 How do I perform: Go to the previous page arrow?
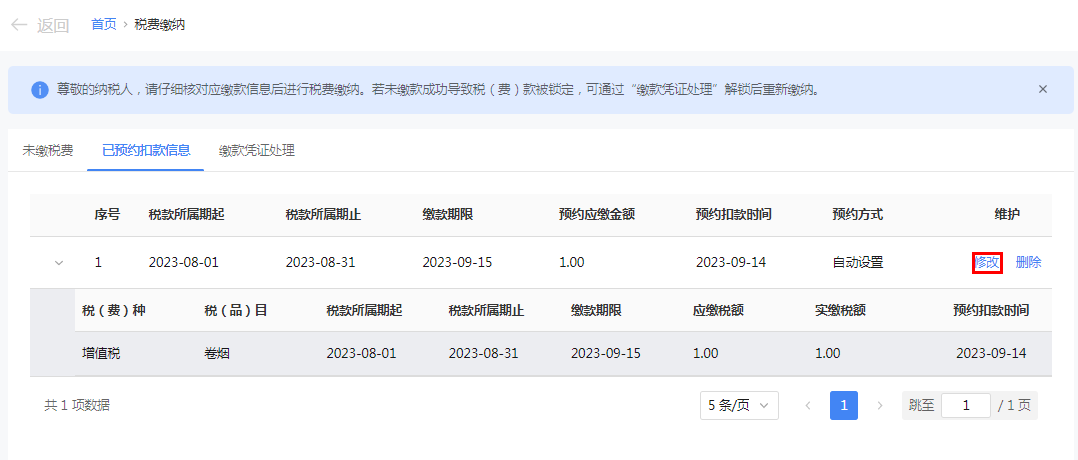pyautogui.click(x=808, y=406)
